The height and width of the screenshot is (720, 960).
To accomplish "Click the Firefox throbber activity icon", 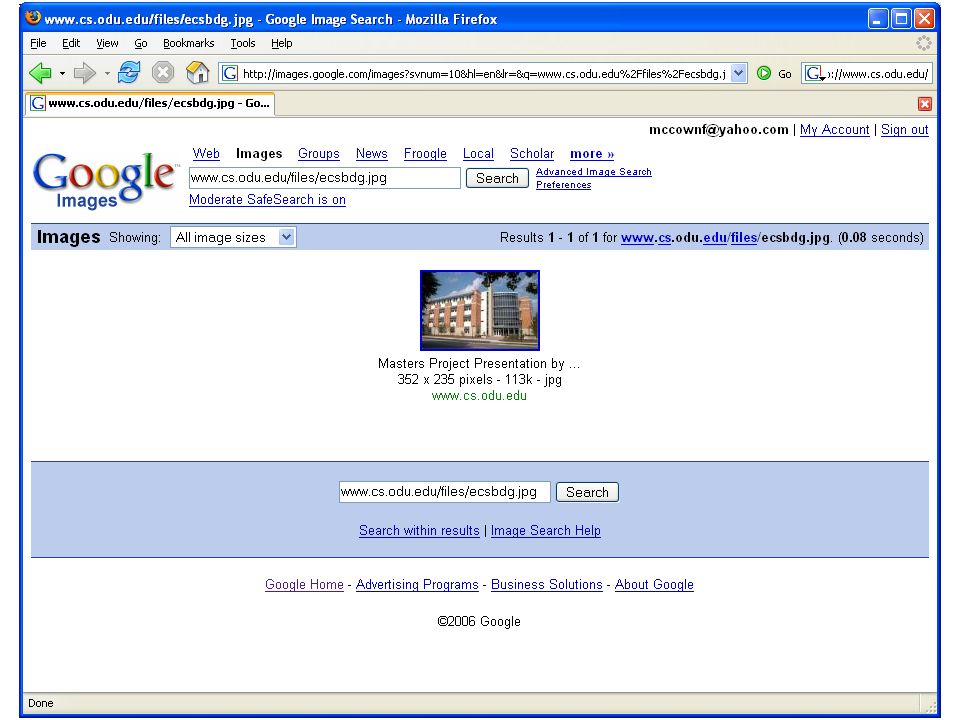I will click(923, 43).
